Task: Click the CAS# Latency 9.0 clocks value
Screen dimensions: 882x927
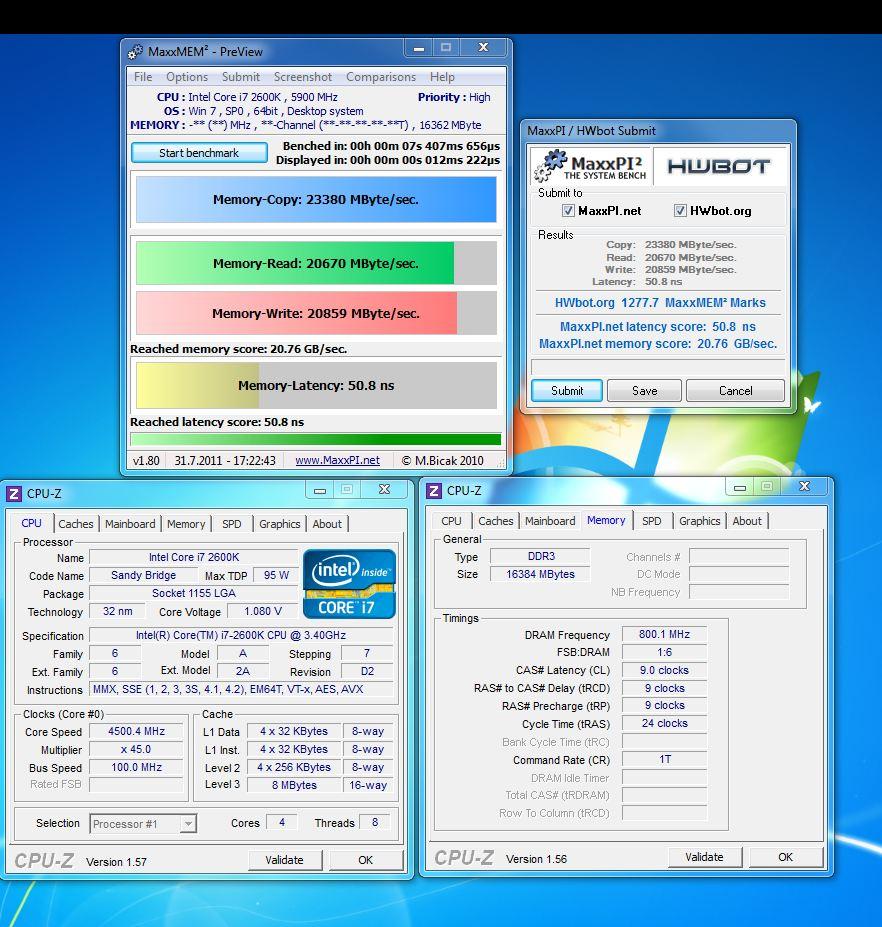Action: tap(664, 670)
